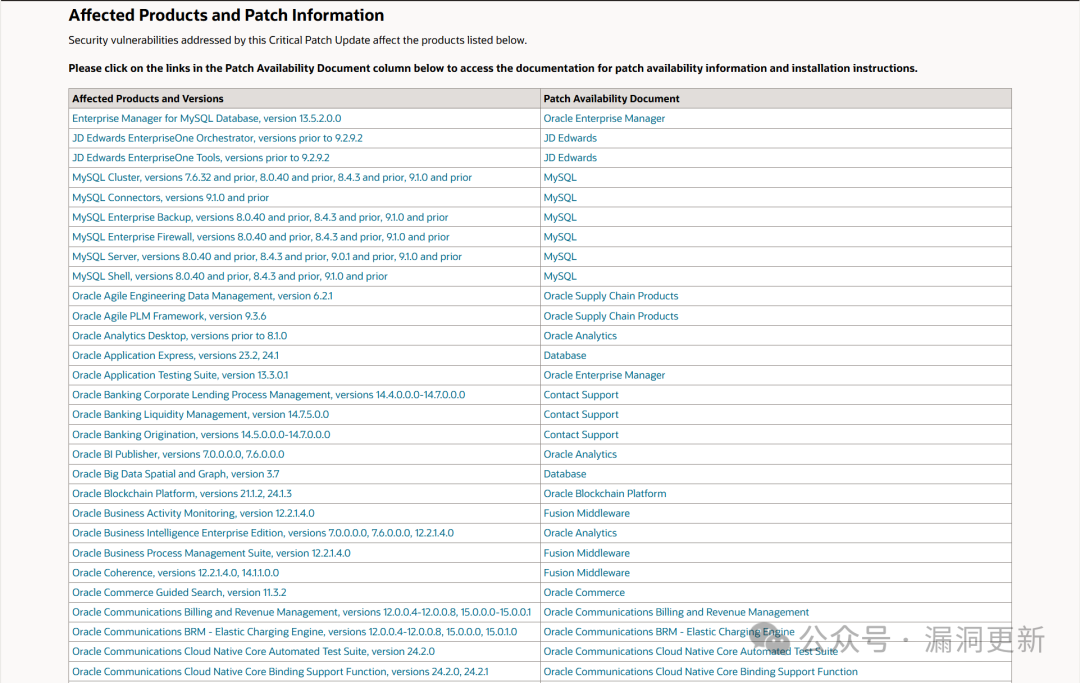Open Oracle Business Intelligence Enterprise Edition link
The width and height of the screenshot is (1080, 683).
click(263, 533)
